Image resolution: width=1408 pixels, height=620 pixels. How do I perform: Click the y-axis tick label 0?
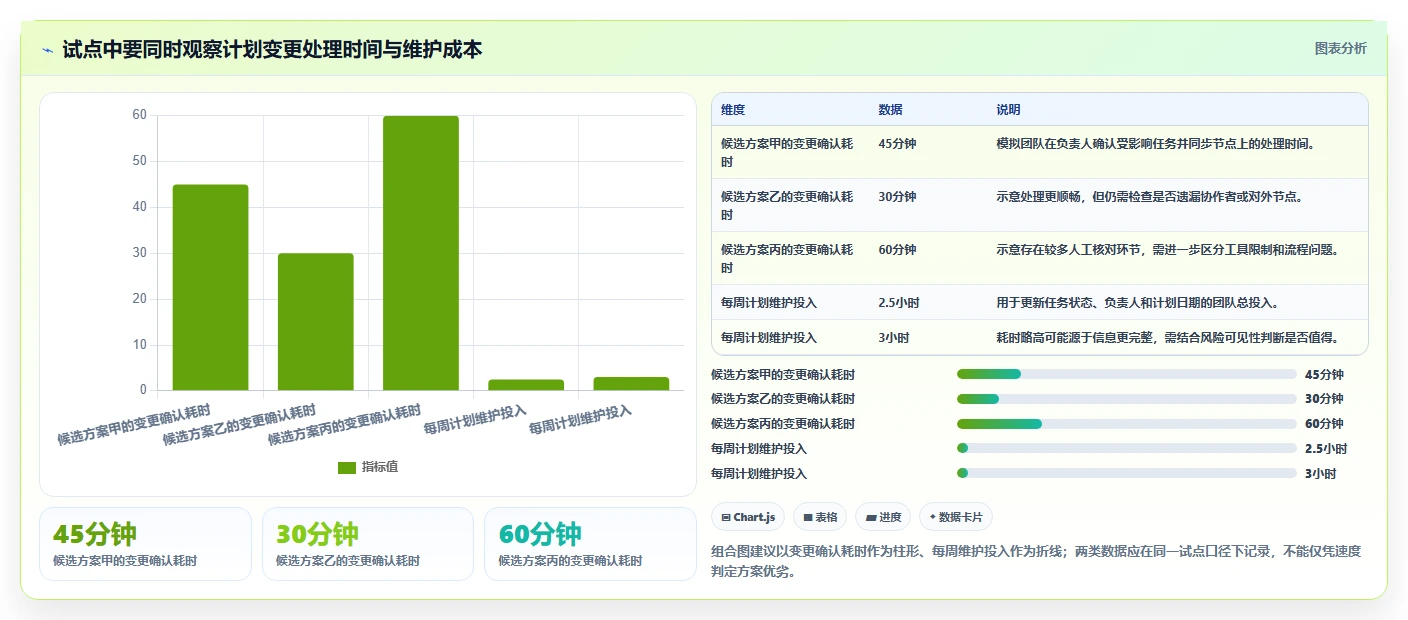pos(143,390)
